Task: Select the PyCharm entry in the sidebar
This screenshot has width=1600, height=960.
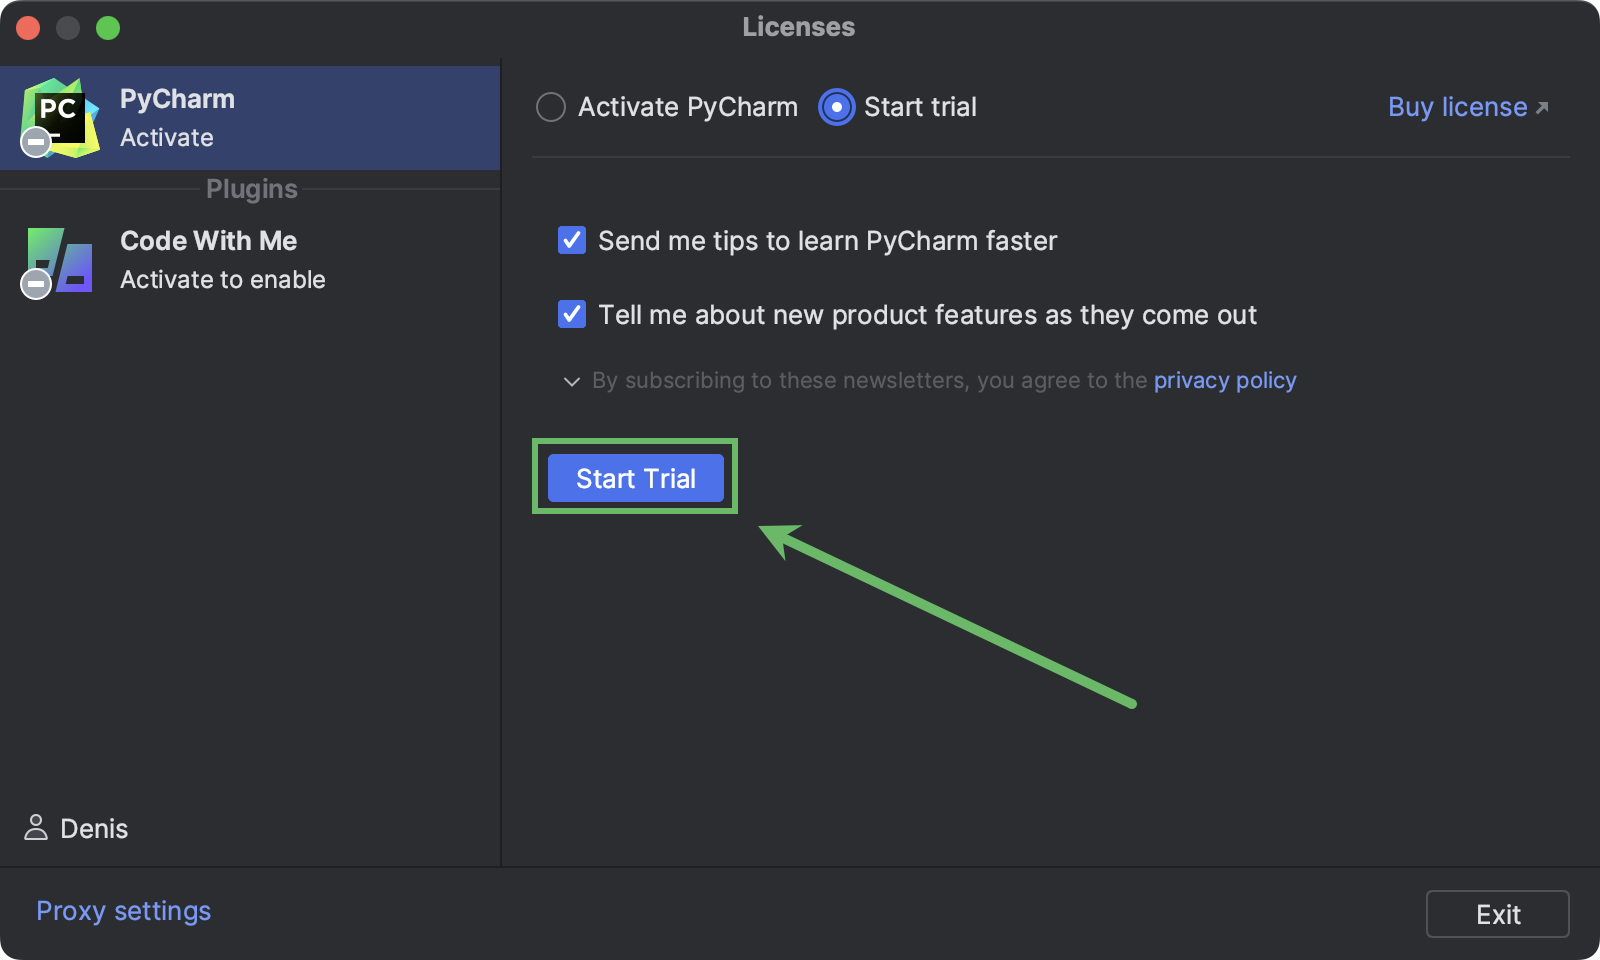Action: (x=250, y=117)
